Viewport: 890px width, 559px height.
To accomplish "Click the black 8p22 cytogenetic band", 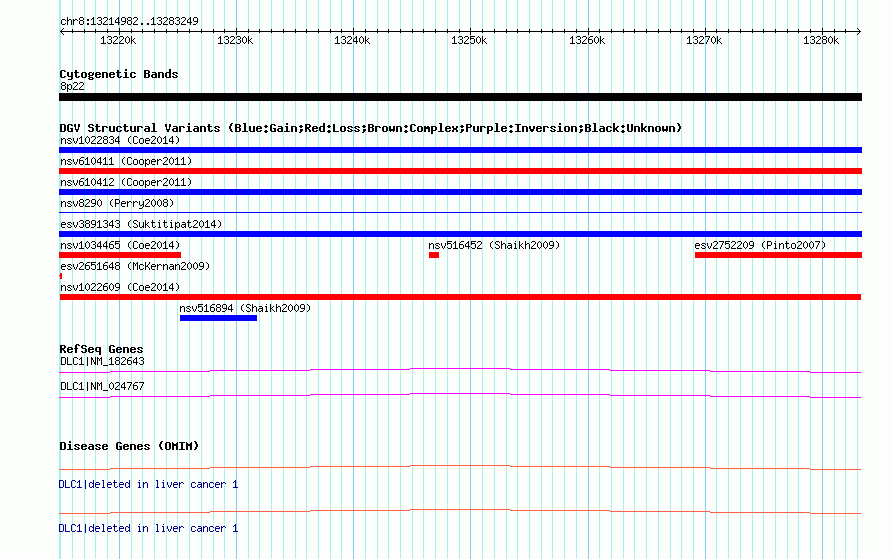I will 460,97.
